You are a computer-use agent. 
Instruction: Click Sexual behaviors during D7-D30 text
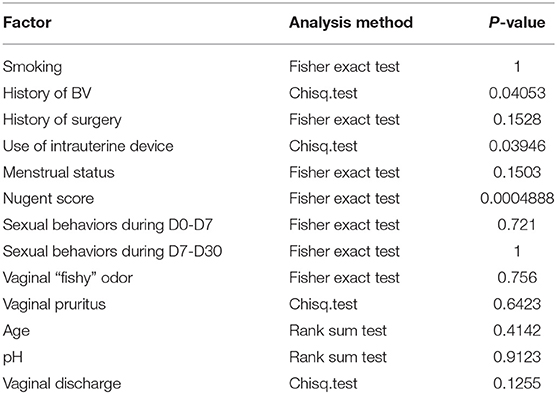tap(113, 251)
